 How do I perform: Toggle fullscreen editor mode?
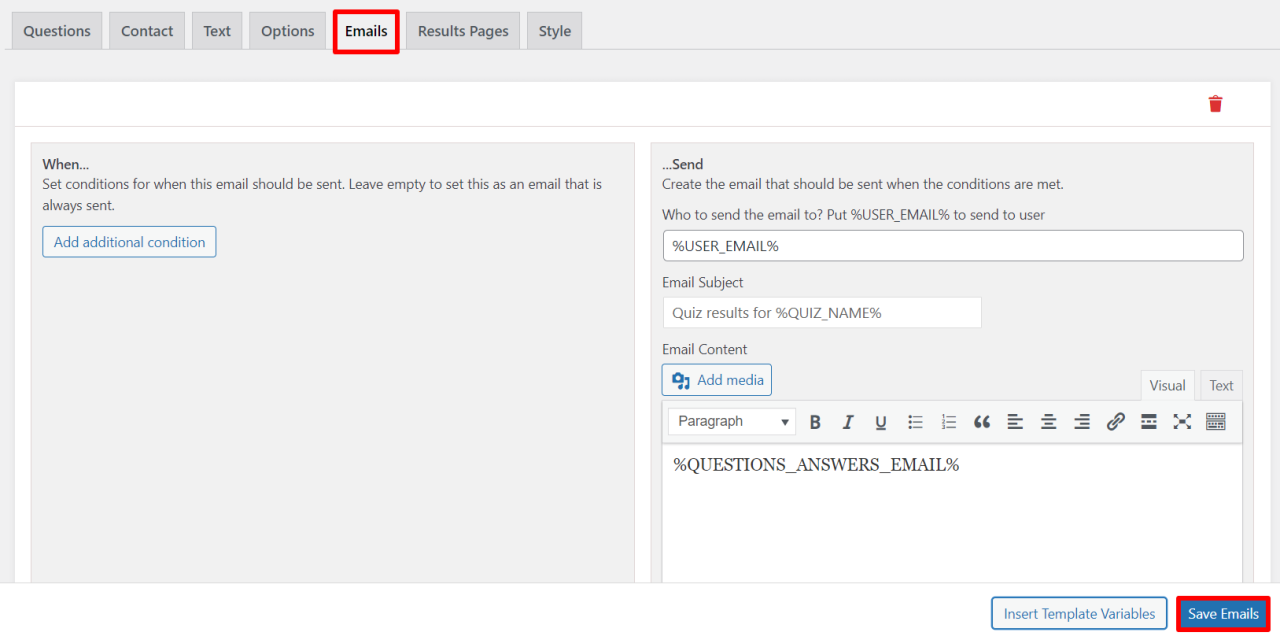(1182, 422)
